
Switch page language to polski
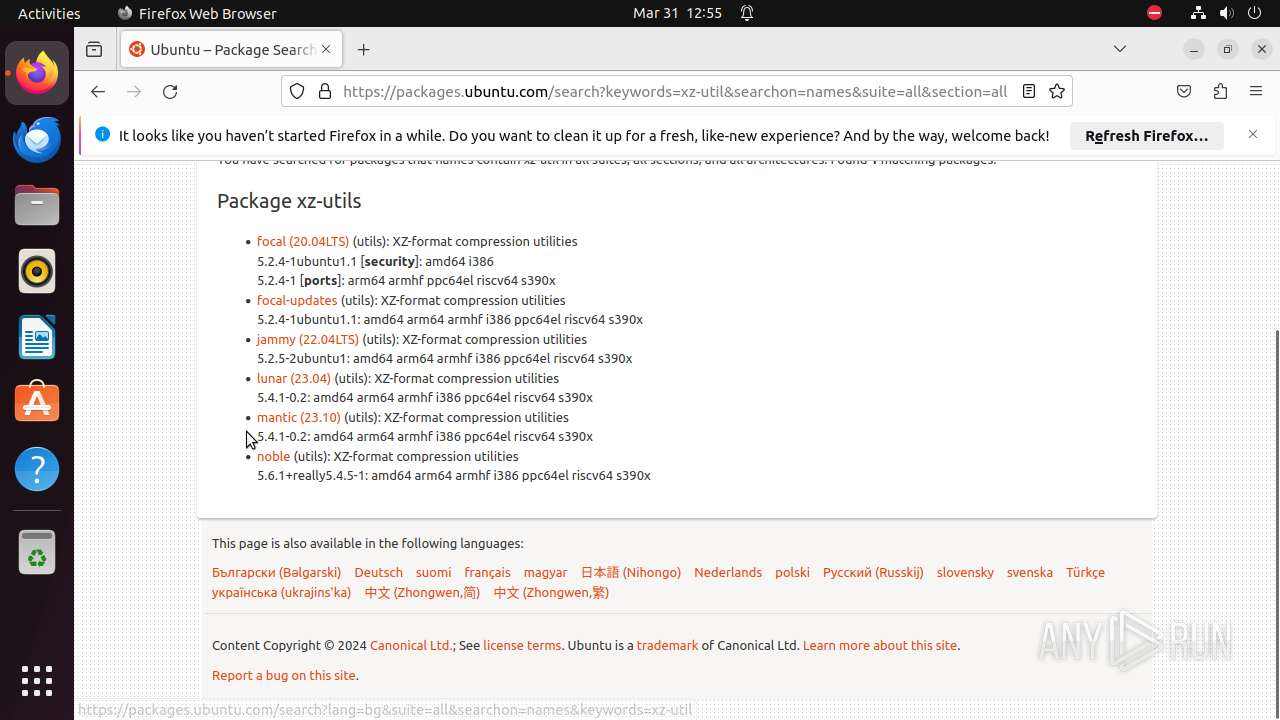[792, 572]
